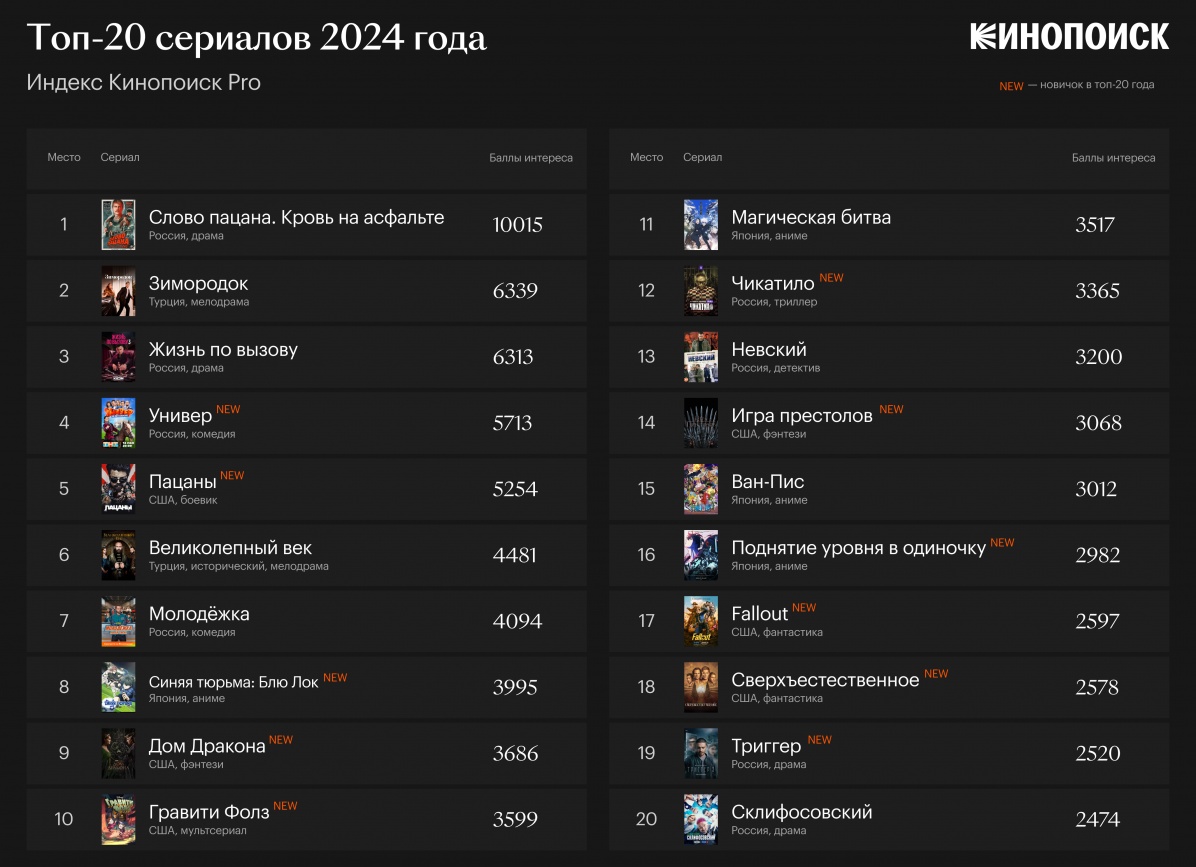Click the score 5713
This screenshot has height=867, width=1196.
[512, 423]
